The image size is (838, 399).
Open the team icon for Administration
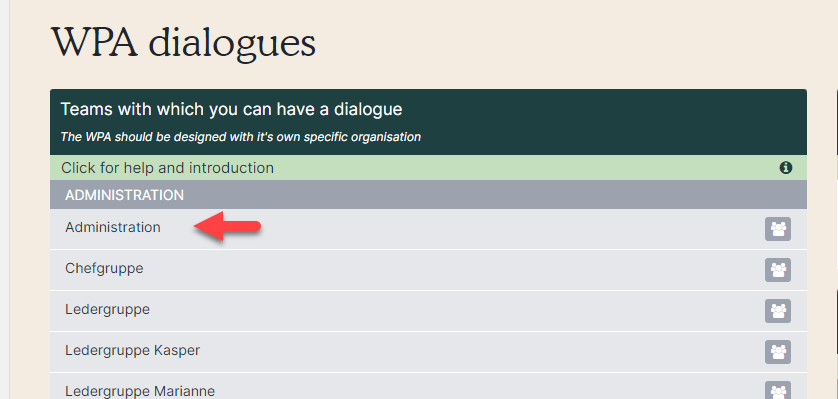778,229
